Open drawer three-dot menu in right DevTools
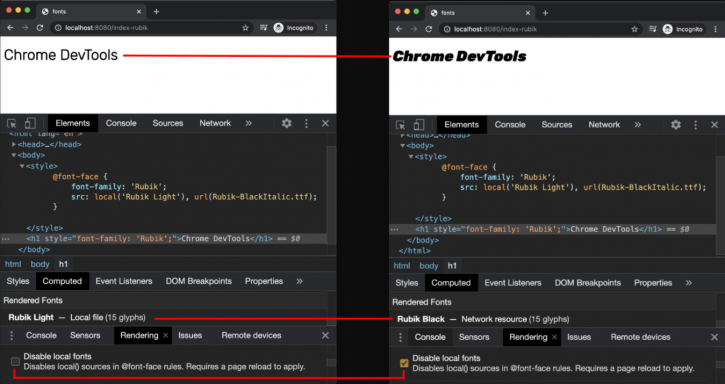The height and width of the screenshot is (384, 725). pyautogui.click(x=400, y=337)
